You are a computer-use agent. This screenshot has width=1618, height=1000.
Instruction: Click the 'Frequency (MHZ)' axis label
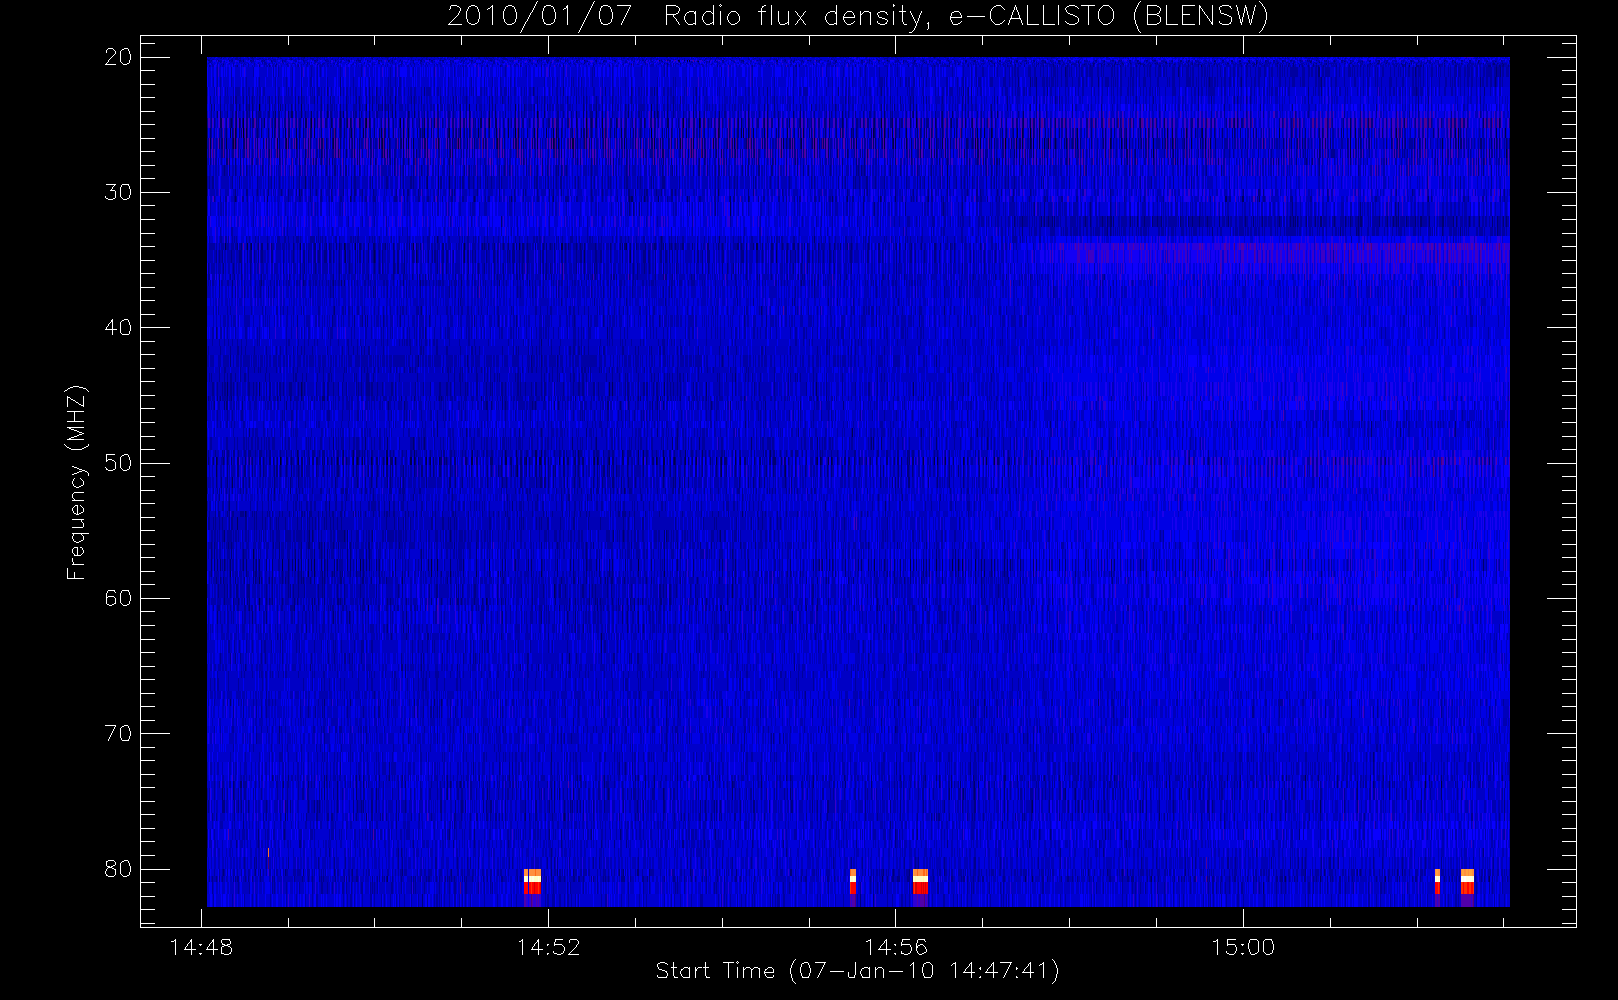click(76, 482)
